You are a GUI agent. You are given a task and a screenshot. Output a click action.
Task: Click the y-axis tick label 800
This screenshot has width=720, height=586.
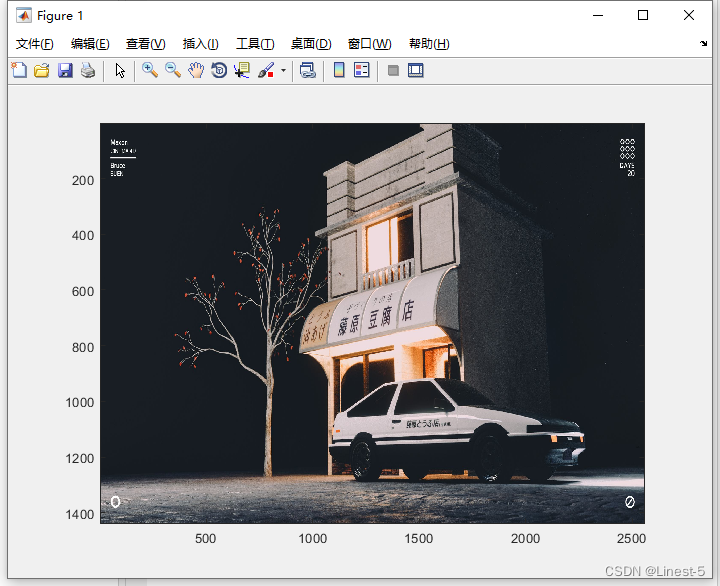(x=83, y=347)
